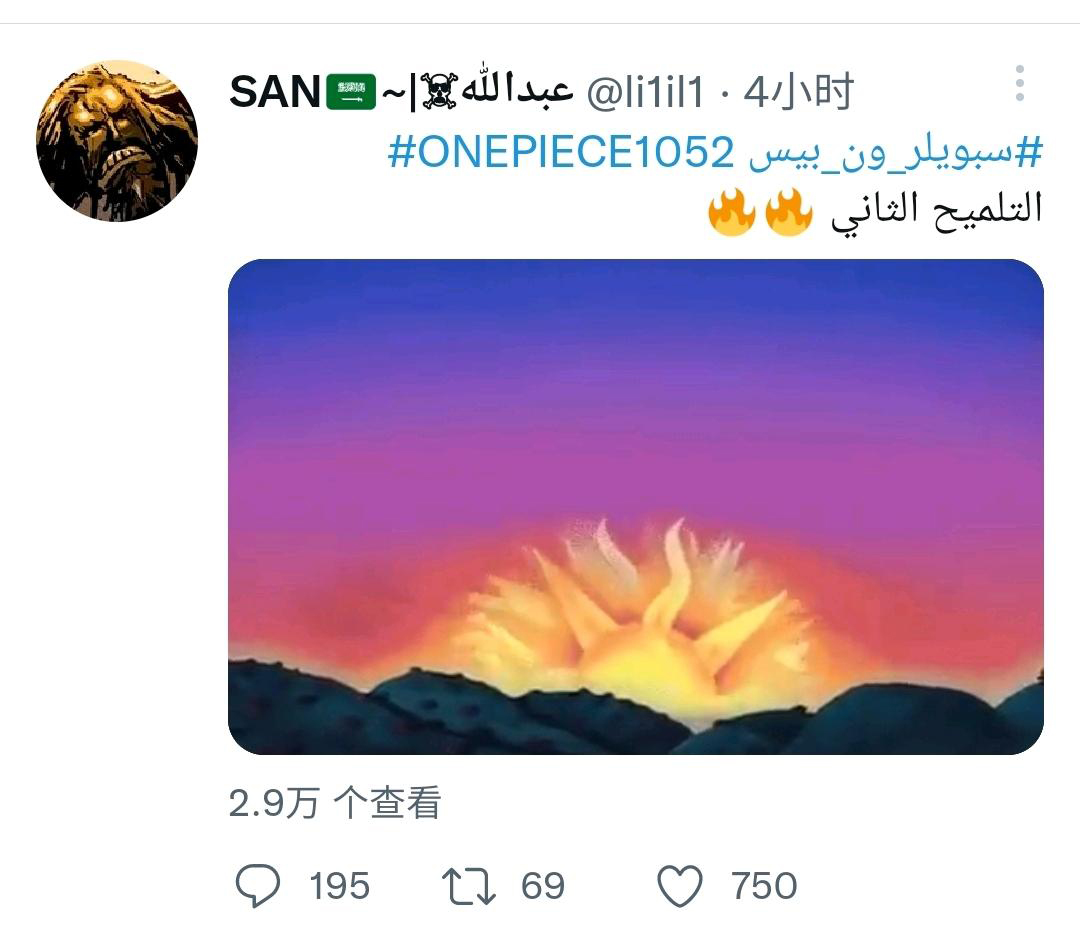The image size is (1080, 935).
Task: Click the @li1il1 username handle
Action: tap(645, 92)
